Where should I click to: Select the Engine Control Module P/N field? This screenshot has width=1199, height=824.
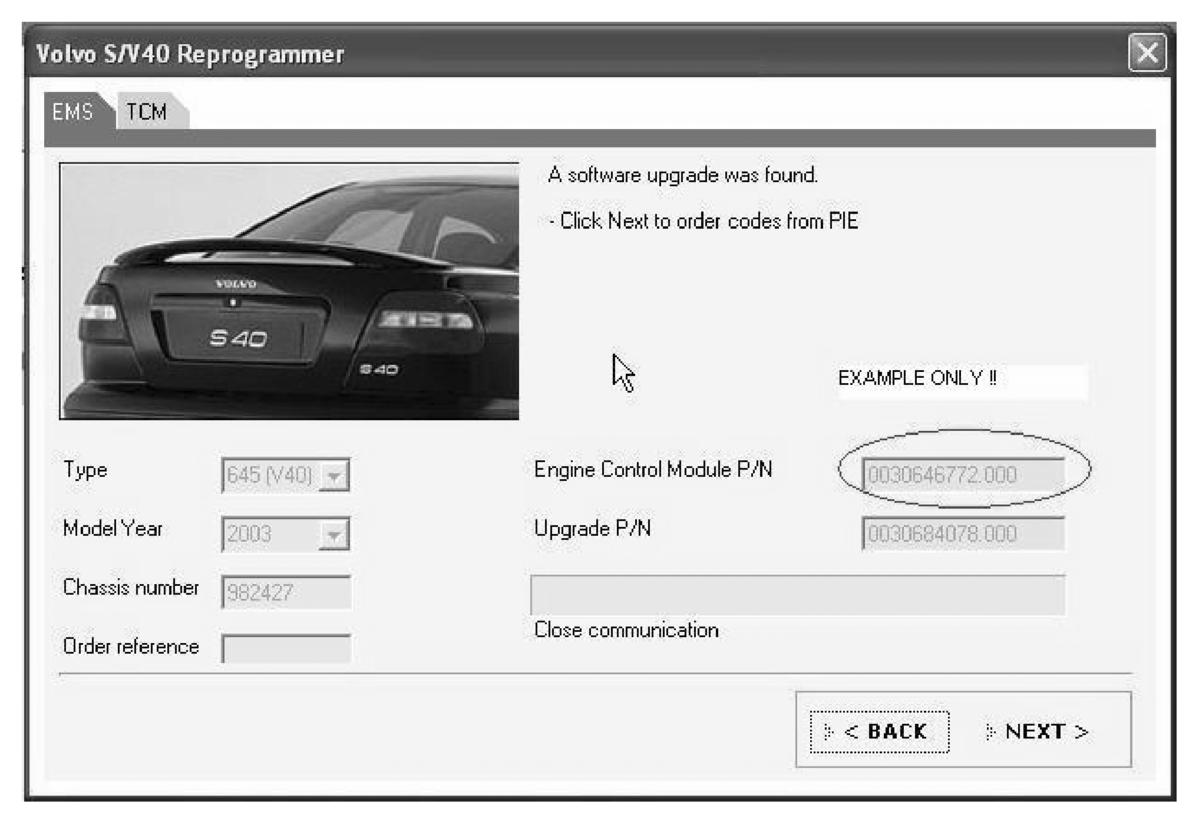pos(963,475)
